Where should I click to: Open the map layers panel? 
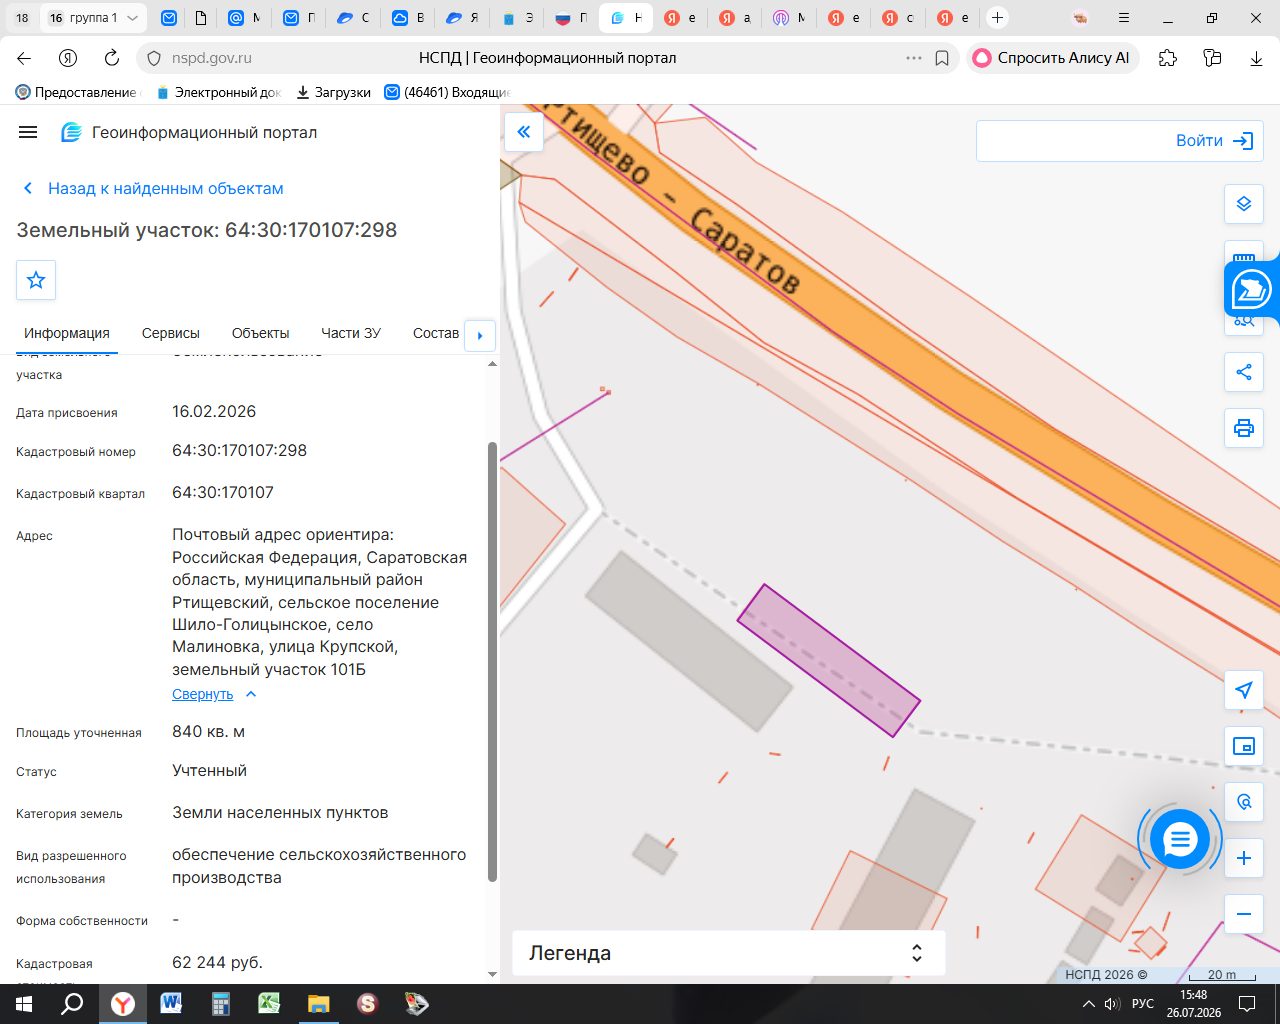point(1244,204)
